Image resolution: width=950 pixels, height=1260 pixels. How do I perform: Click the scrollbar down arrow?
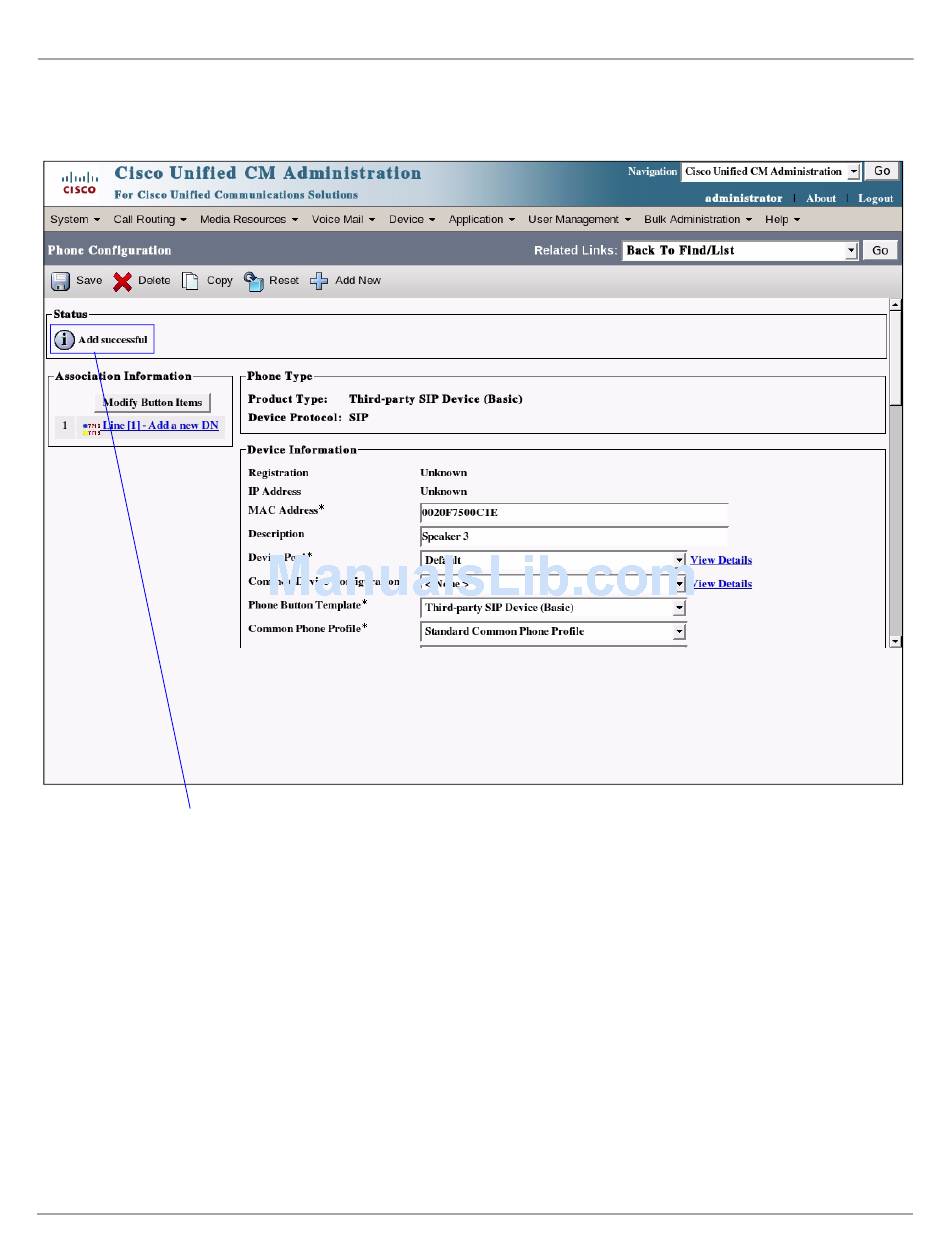click(x=895, y=642)
